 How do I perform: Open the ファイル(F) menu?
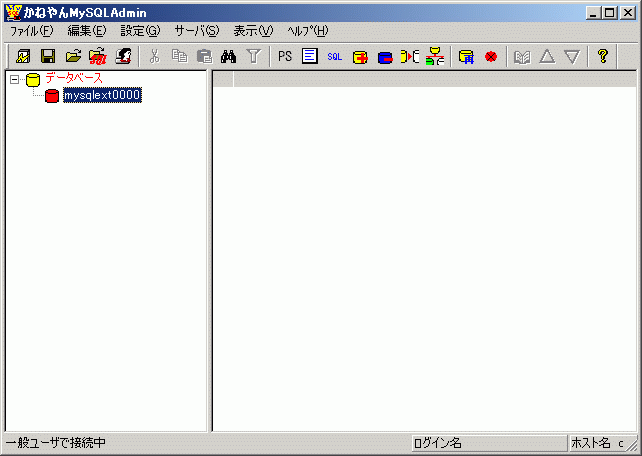point(32,31)
